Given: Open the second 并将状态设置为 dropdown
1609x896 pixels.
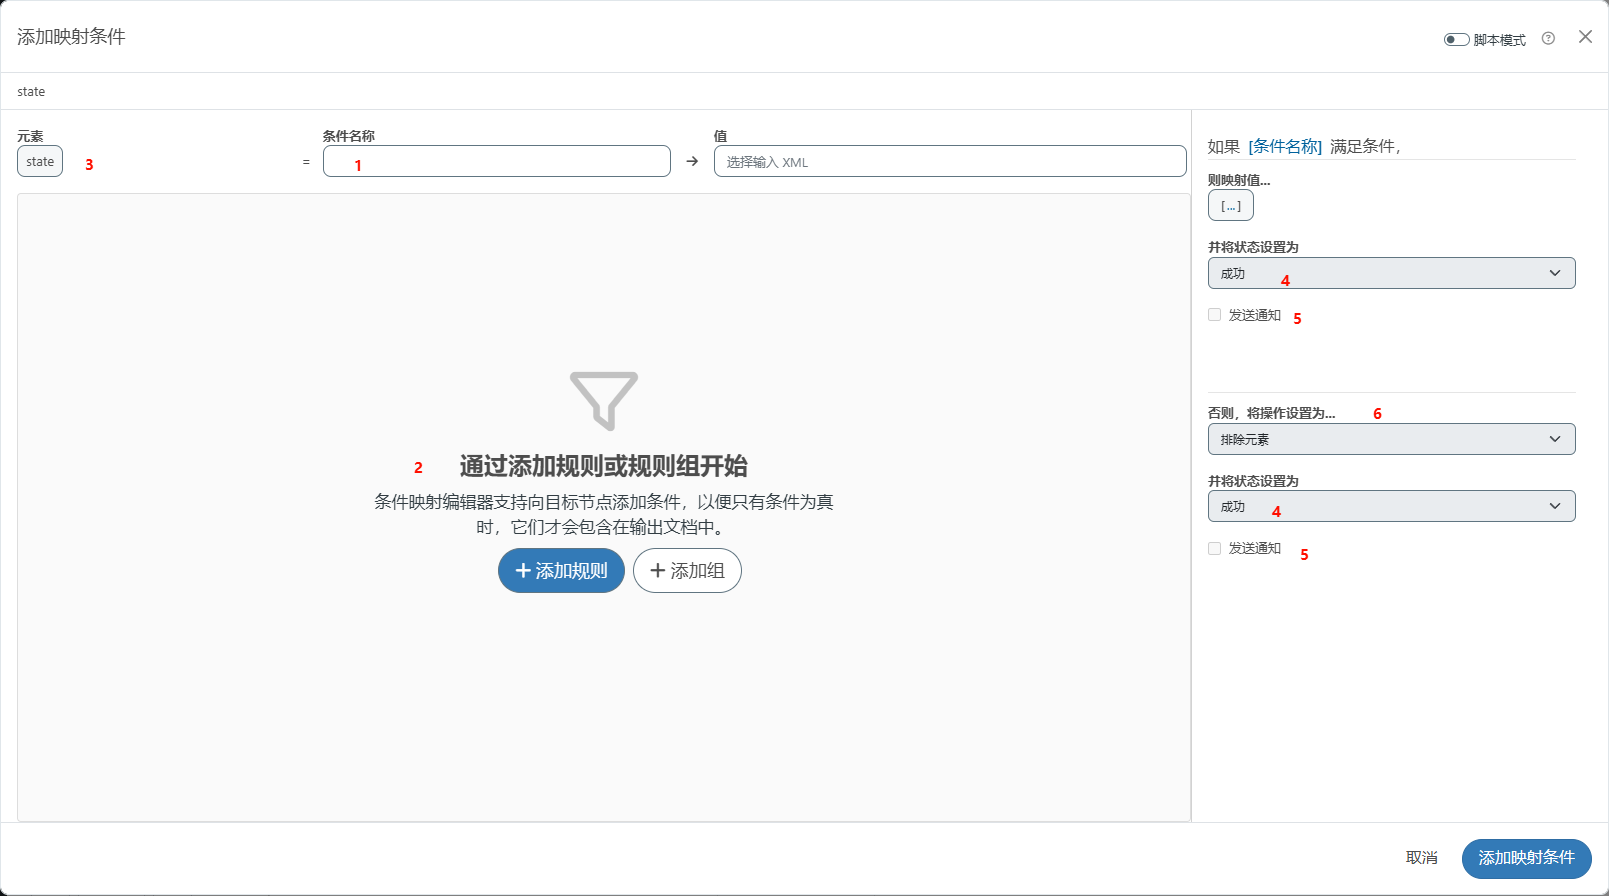Looking at the screenshot, I should pyautogui.click(x=1391, y=506).
